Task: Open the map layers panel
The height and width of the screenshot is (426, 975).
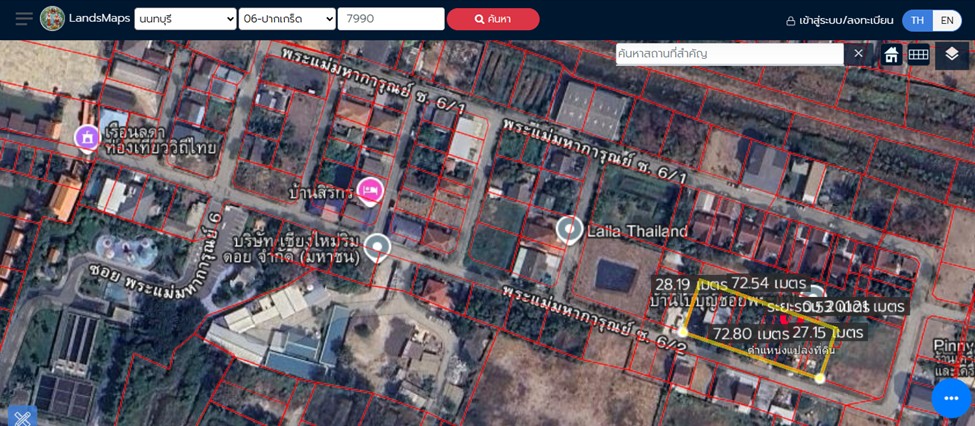Action: pos(951,54)
